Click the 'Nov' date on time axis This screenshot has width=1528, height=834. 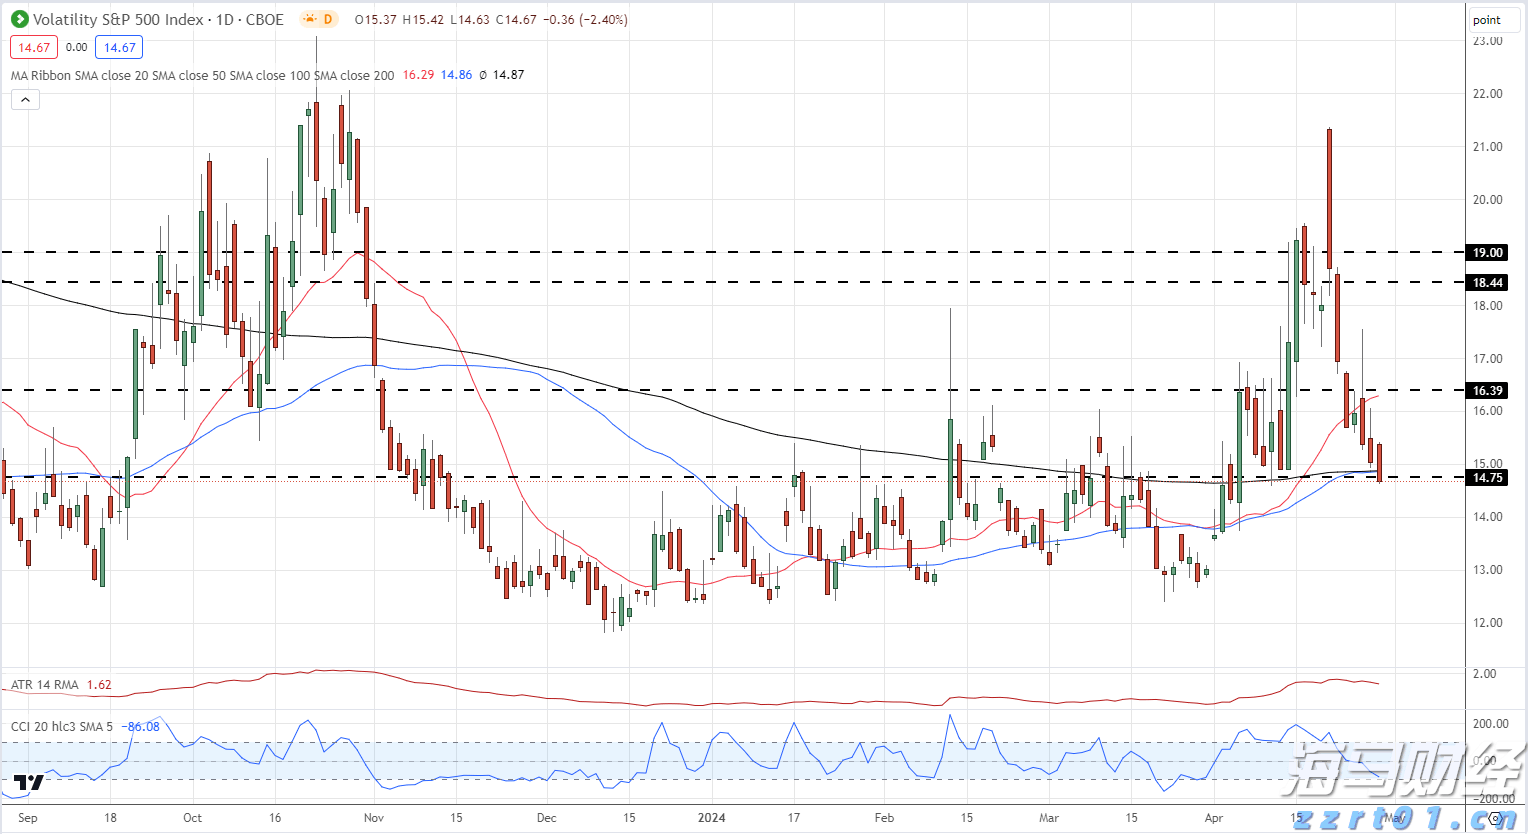pyautogui.click(x=374, y=818)
